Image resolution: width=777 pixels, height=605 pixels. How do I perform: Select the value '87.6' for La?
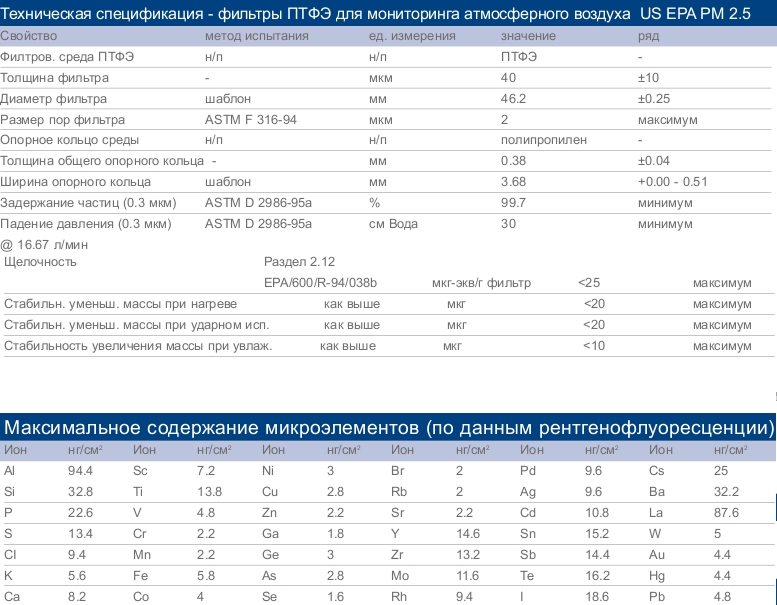(726, 513)
